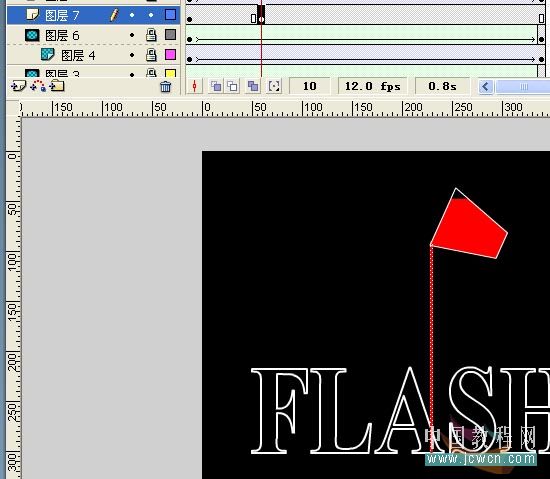The width and height of the screenshot is (550, 479).
Task: Open Modify Onion Markers menu
Action: (274, 86)
